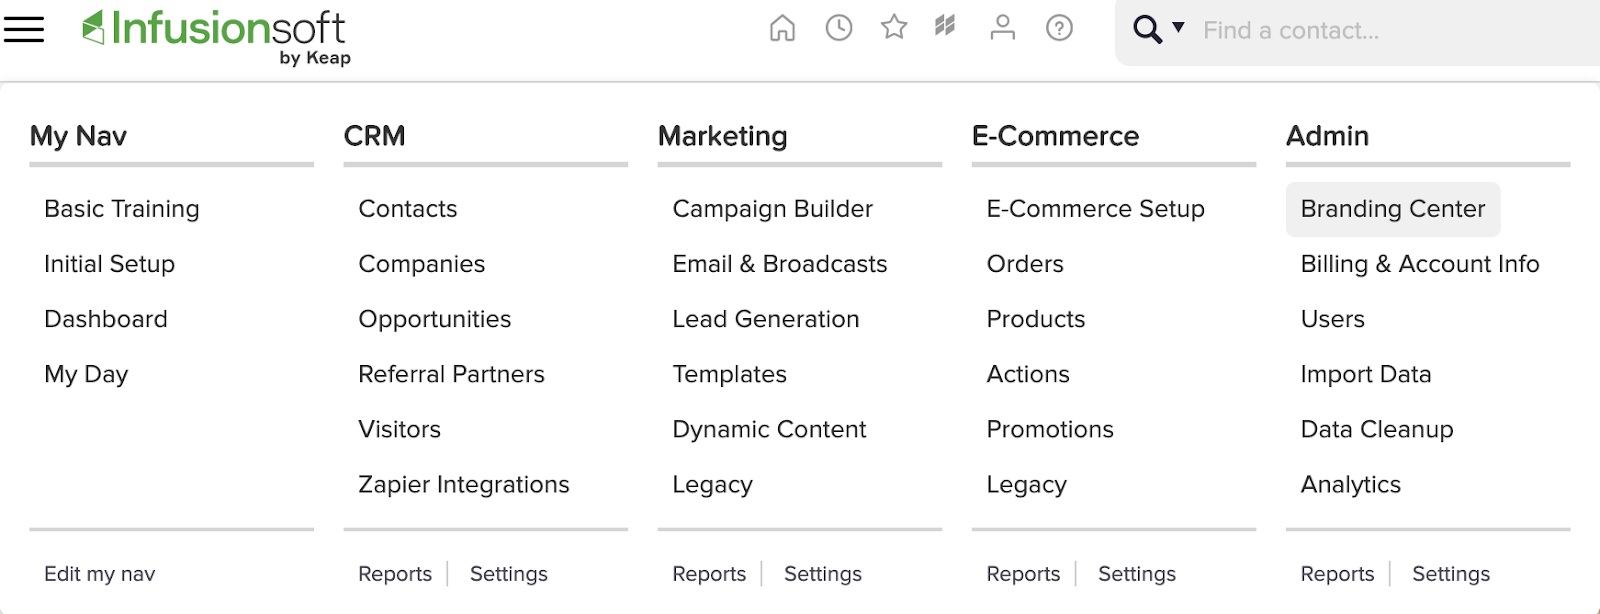The width and height of the screenshot is (1600, 614).
Task: Open Companies
Action: tap(422, 264)
